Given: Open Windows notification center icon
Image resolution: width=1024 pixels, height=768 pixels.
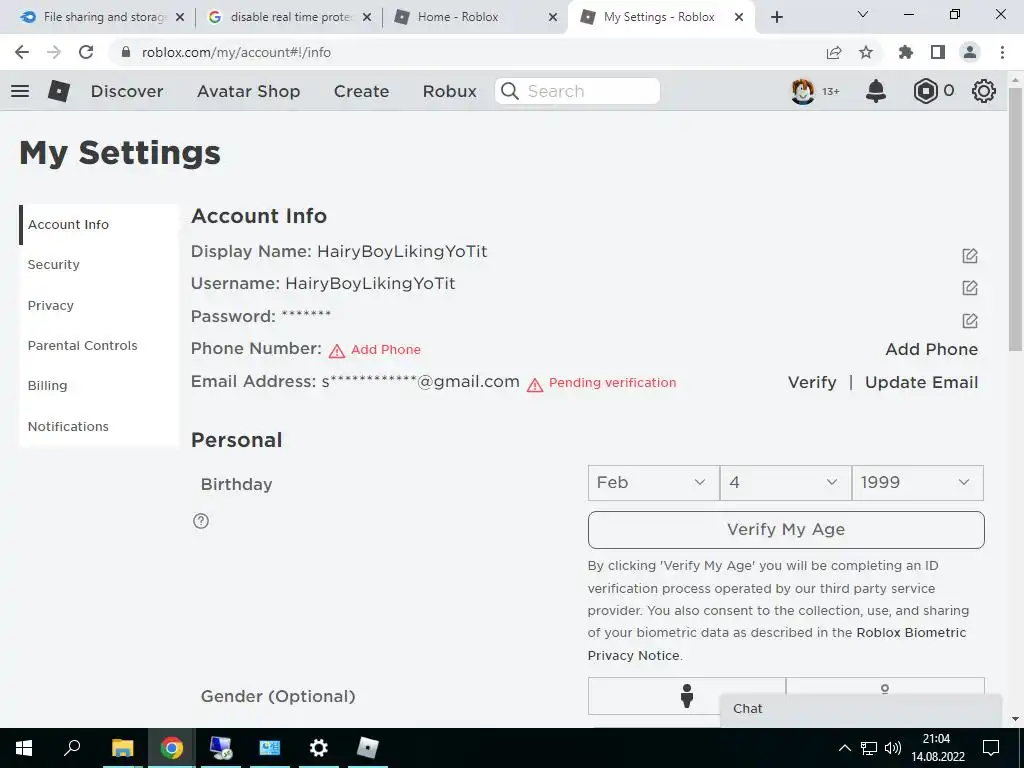Looking at the screenshot, I should tap(991, 748).
